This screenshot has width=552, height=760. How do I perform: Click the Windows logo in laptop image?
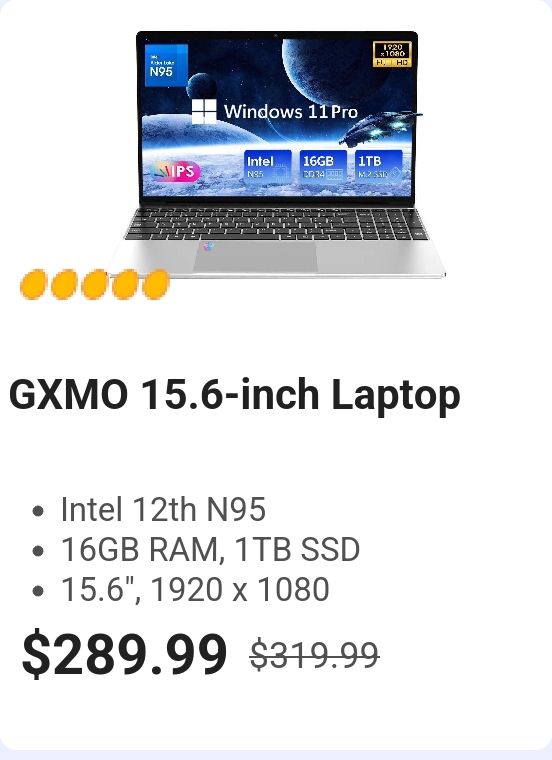point(204,111)
